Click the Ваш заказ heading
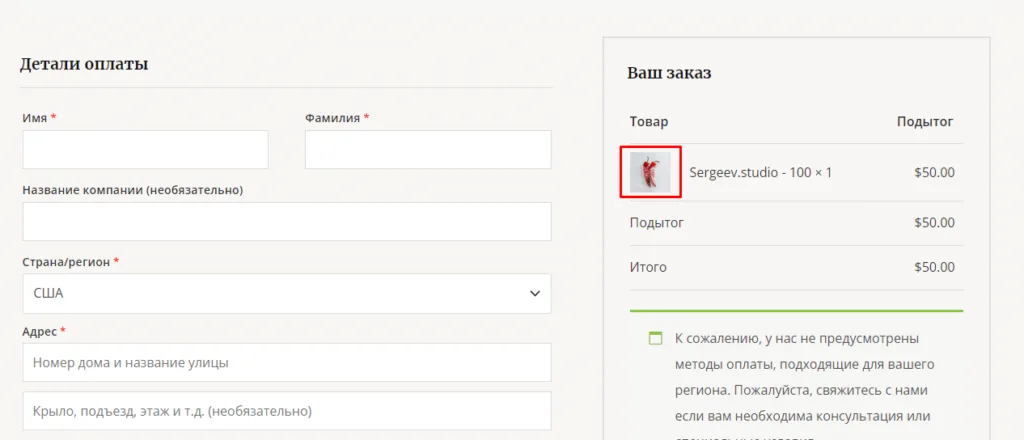The width and height of the screenshot is (1024, 440). [669, 73]
